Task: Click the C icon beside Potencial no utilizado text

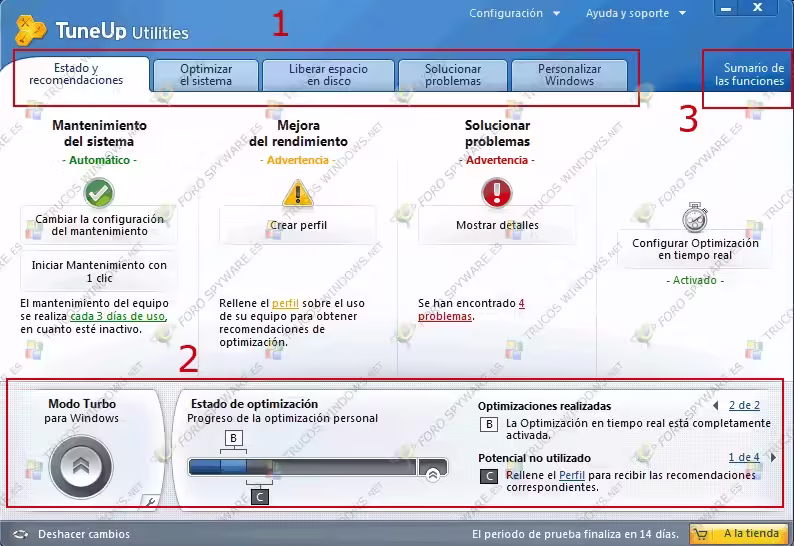Action: pyautogui.click(x=489, y=476)
